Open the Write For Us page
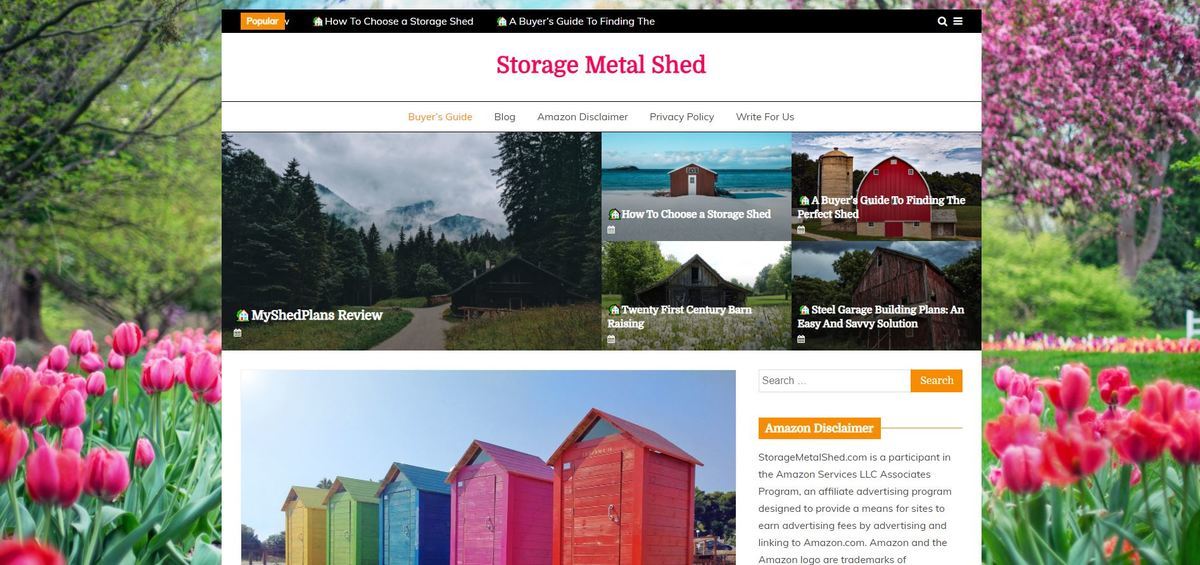Viewport: 1200px width, 565px height. (765, 117)
